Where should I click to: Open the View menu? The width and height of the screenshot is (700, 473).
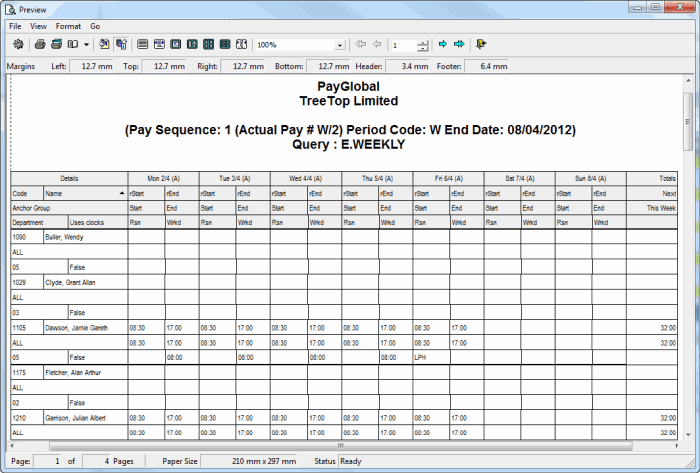(x=38, y=25)
